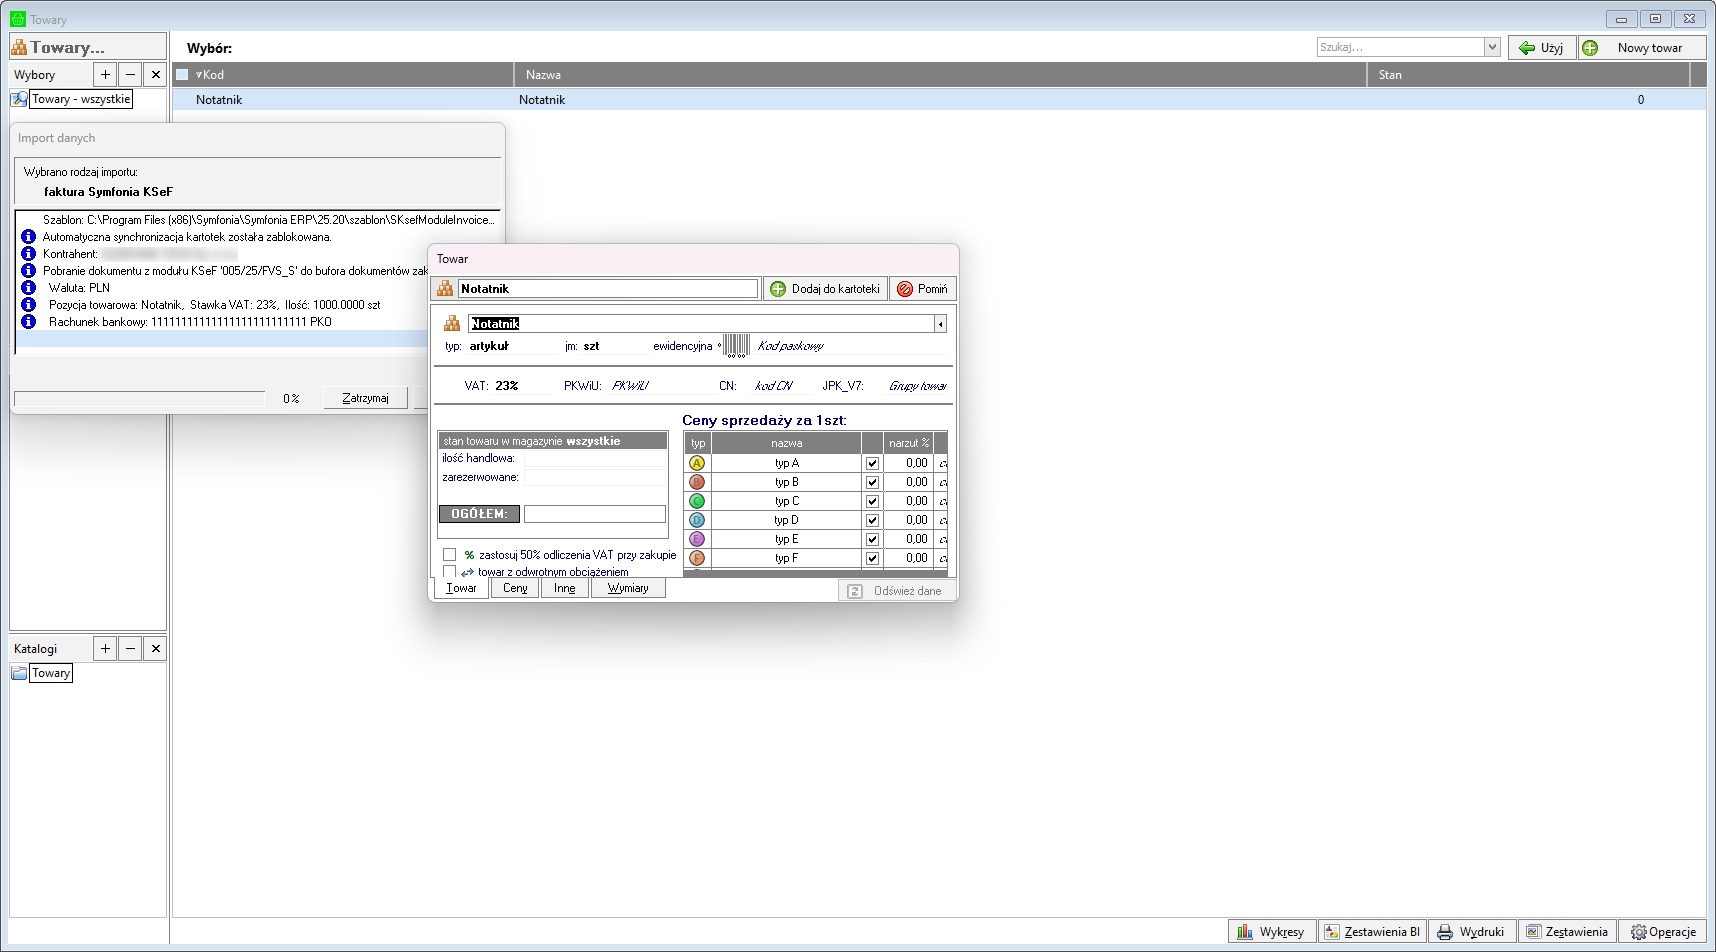
Task: Open Operacje gear button
Action: [1663, 932]
